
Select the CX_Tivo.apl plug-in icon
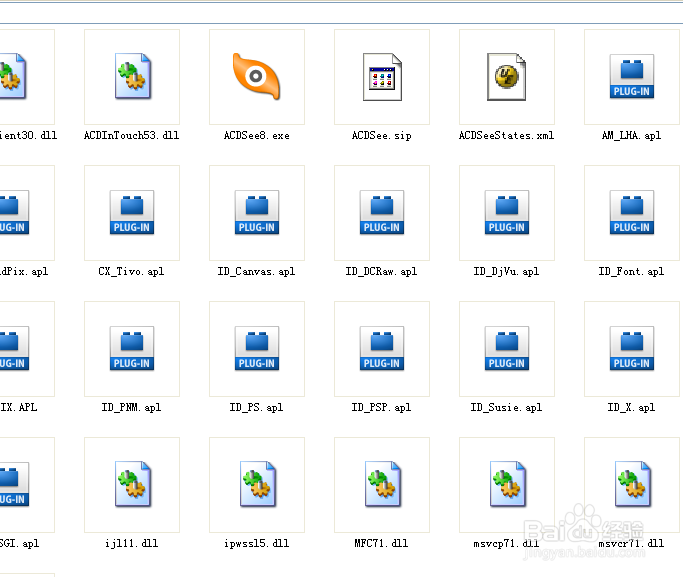tap(132, 212)
